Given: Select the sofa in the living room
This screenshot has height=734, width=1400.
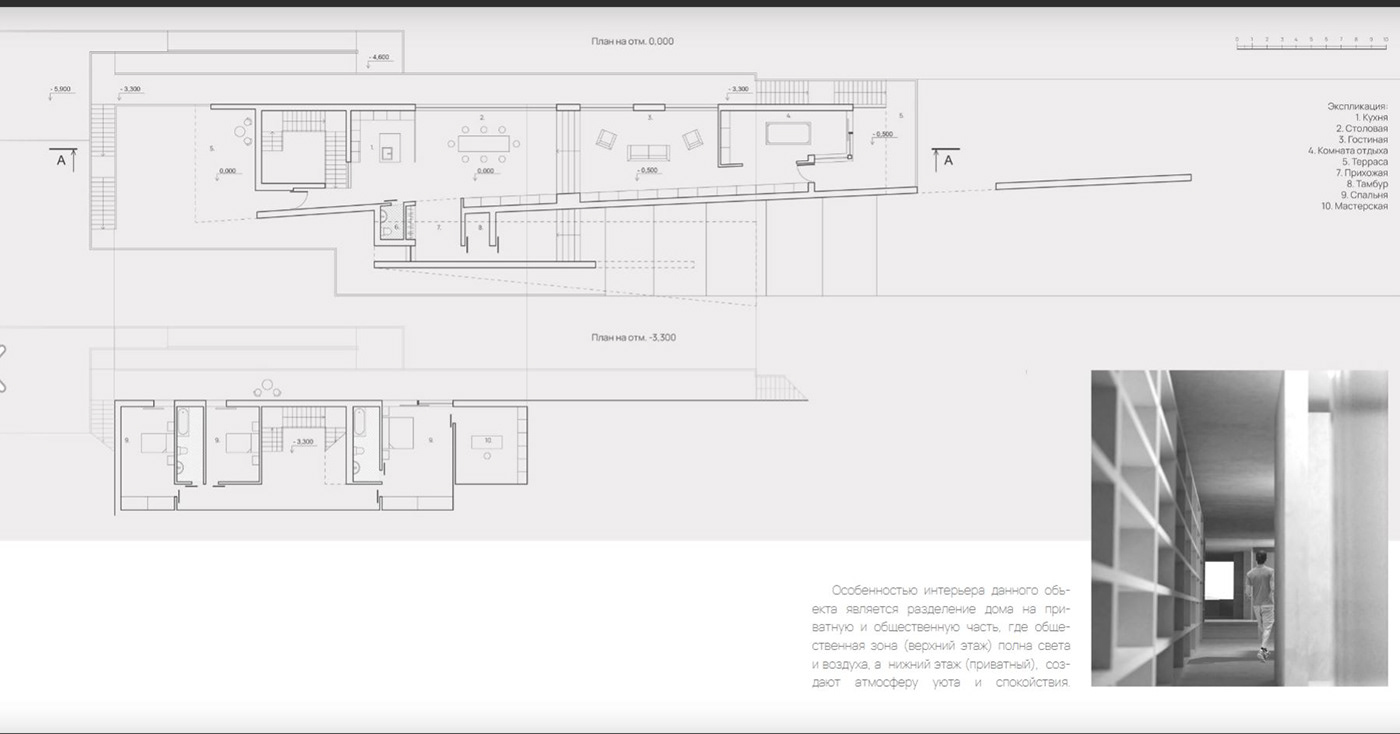Looking at the screenshot, I should (648, 152).
